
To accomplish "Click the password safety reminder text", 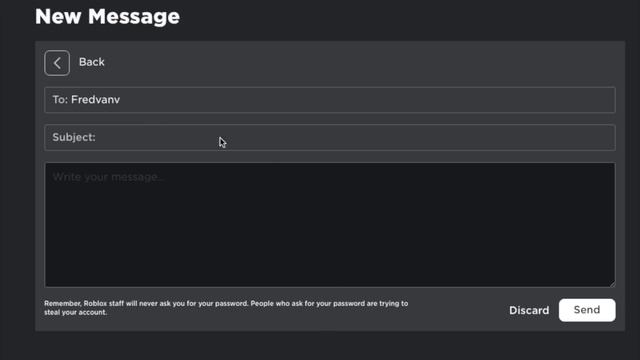I will [x=226, y=308].
